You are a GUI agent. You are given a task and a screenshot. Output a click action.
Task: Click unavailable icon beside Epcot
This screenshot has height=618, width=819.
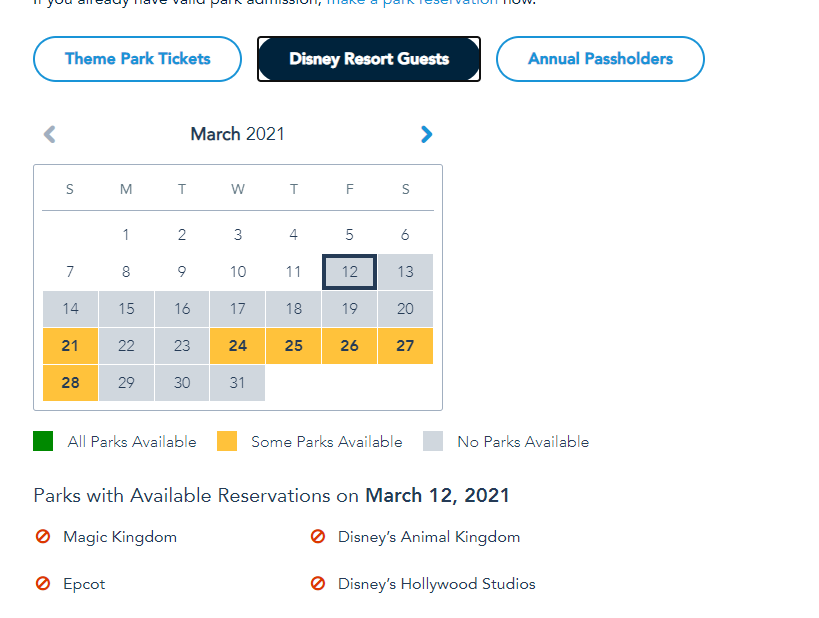tap(43, 584)
